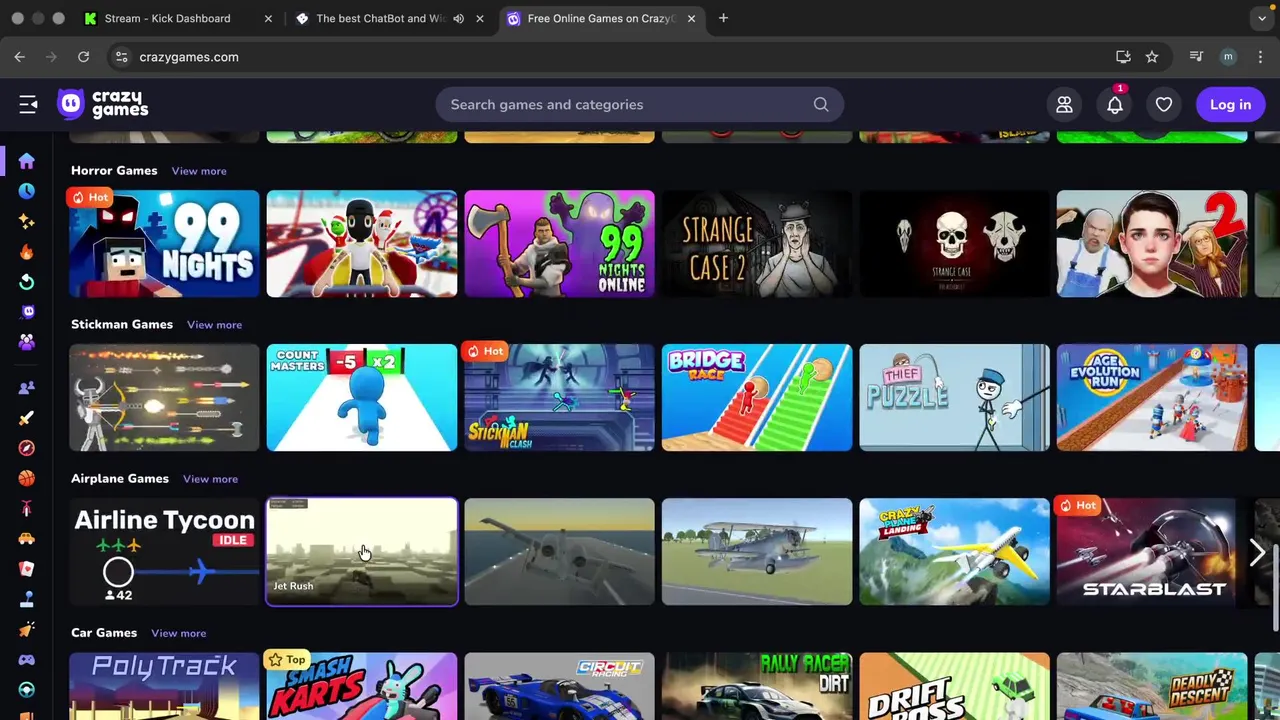Open Trending flame icon in sidebar

tap(27, 252)
